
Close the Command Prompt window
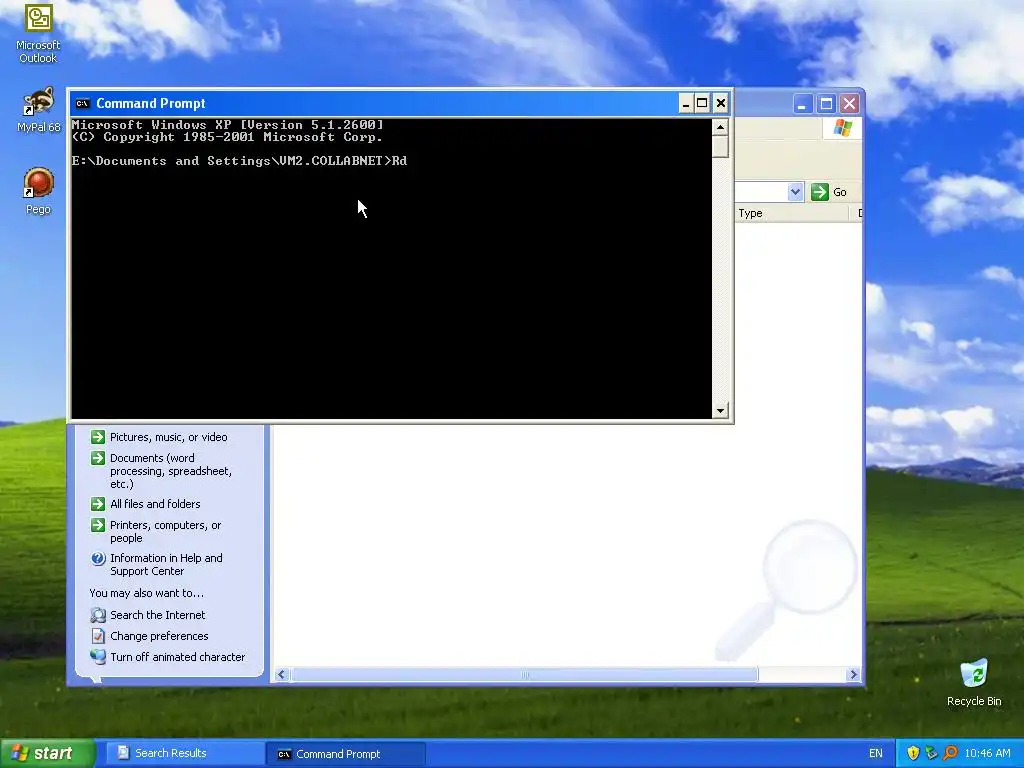(x=720, y=103)
